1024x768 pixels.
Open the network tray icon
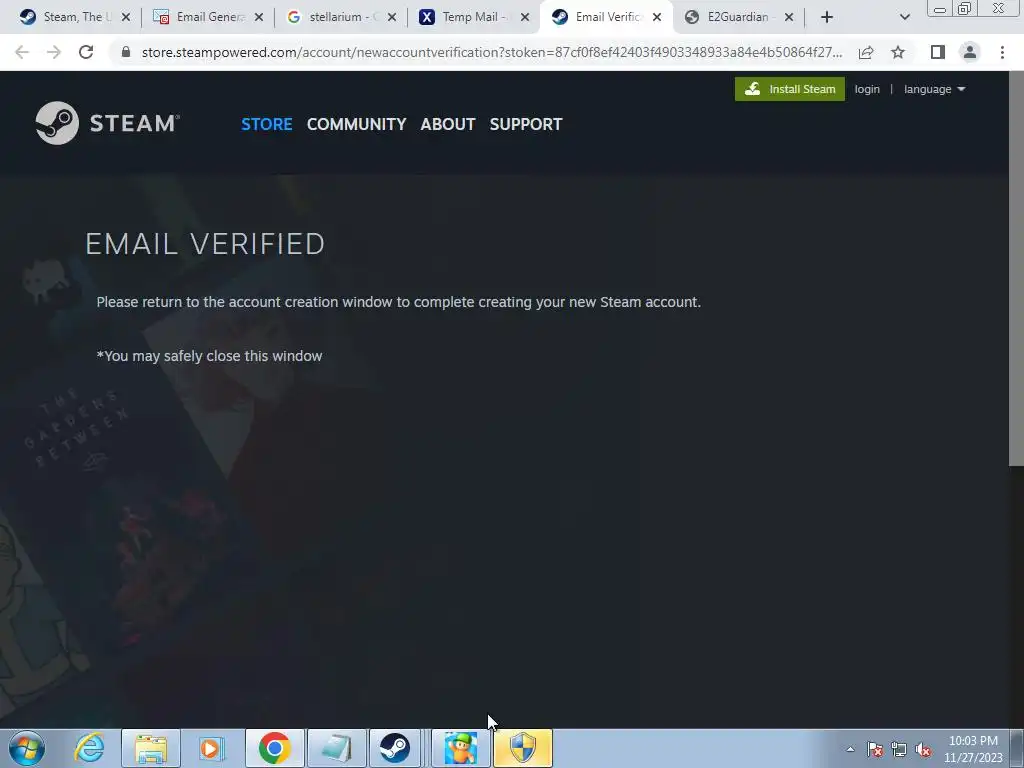click(x=899, y=749)
